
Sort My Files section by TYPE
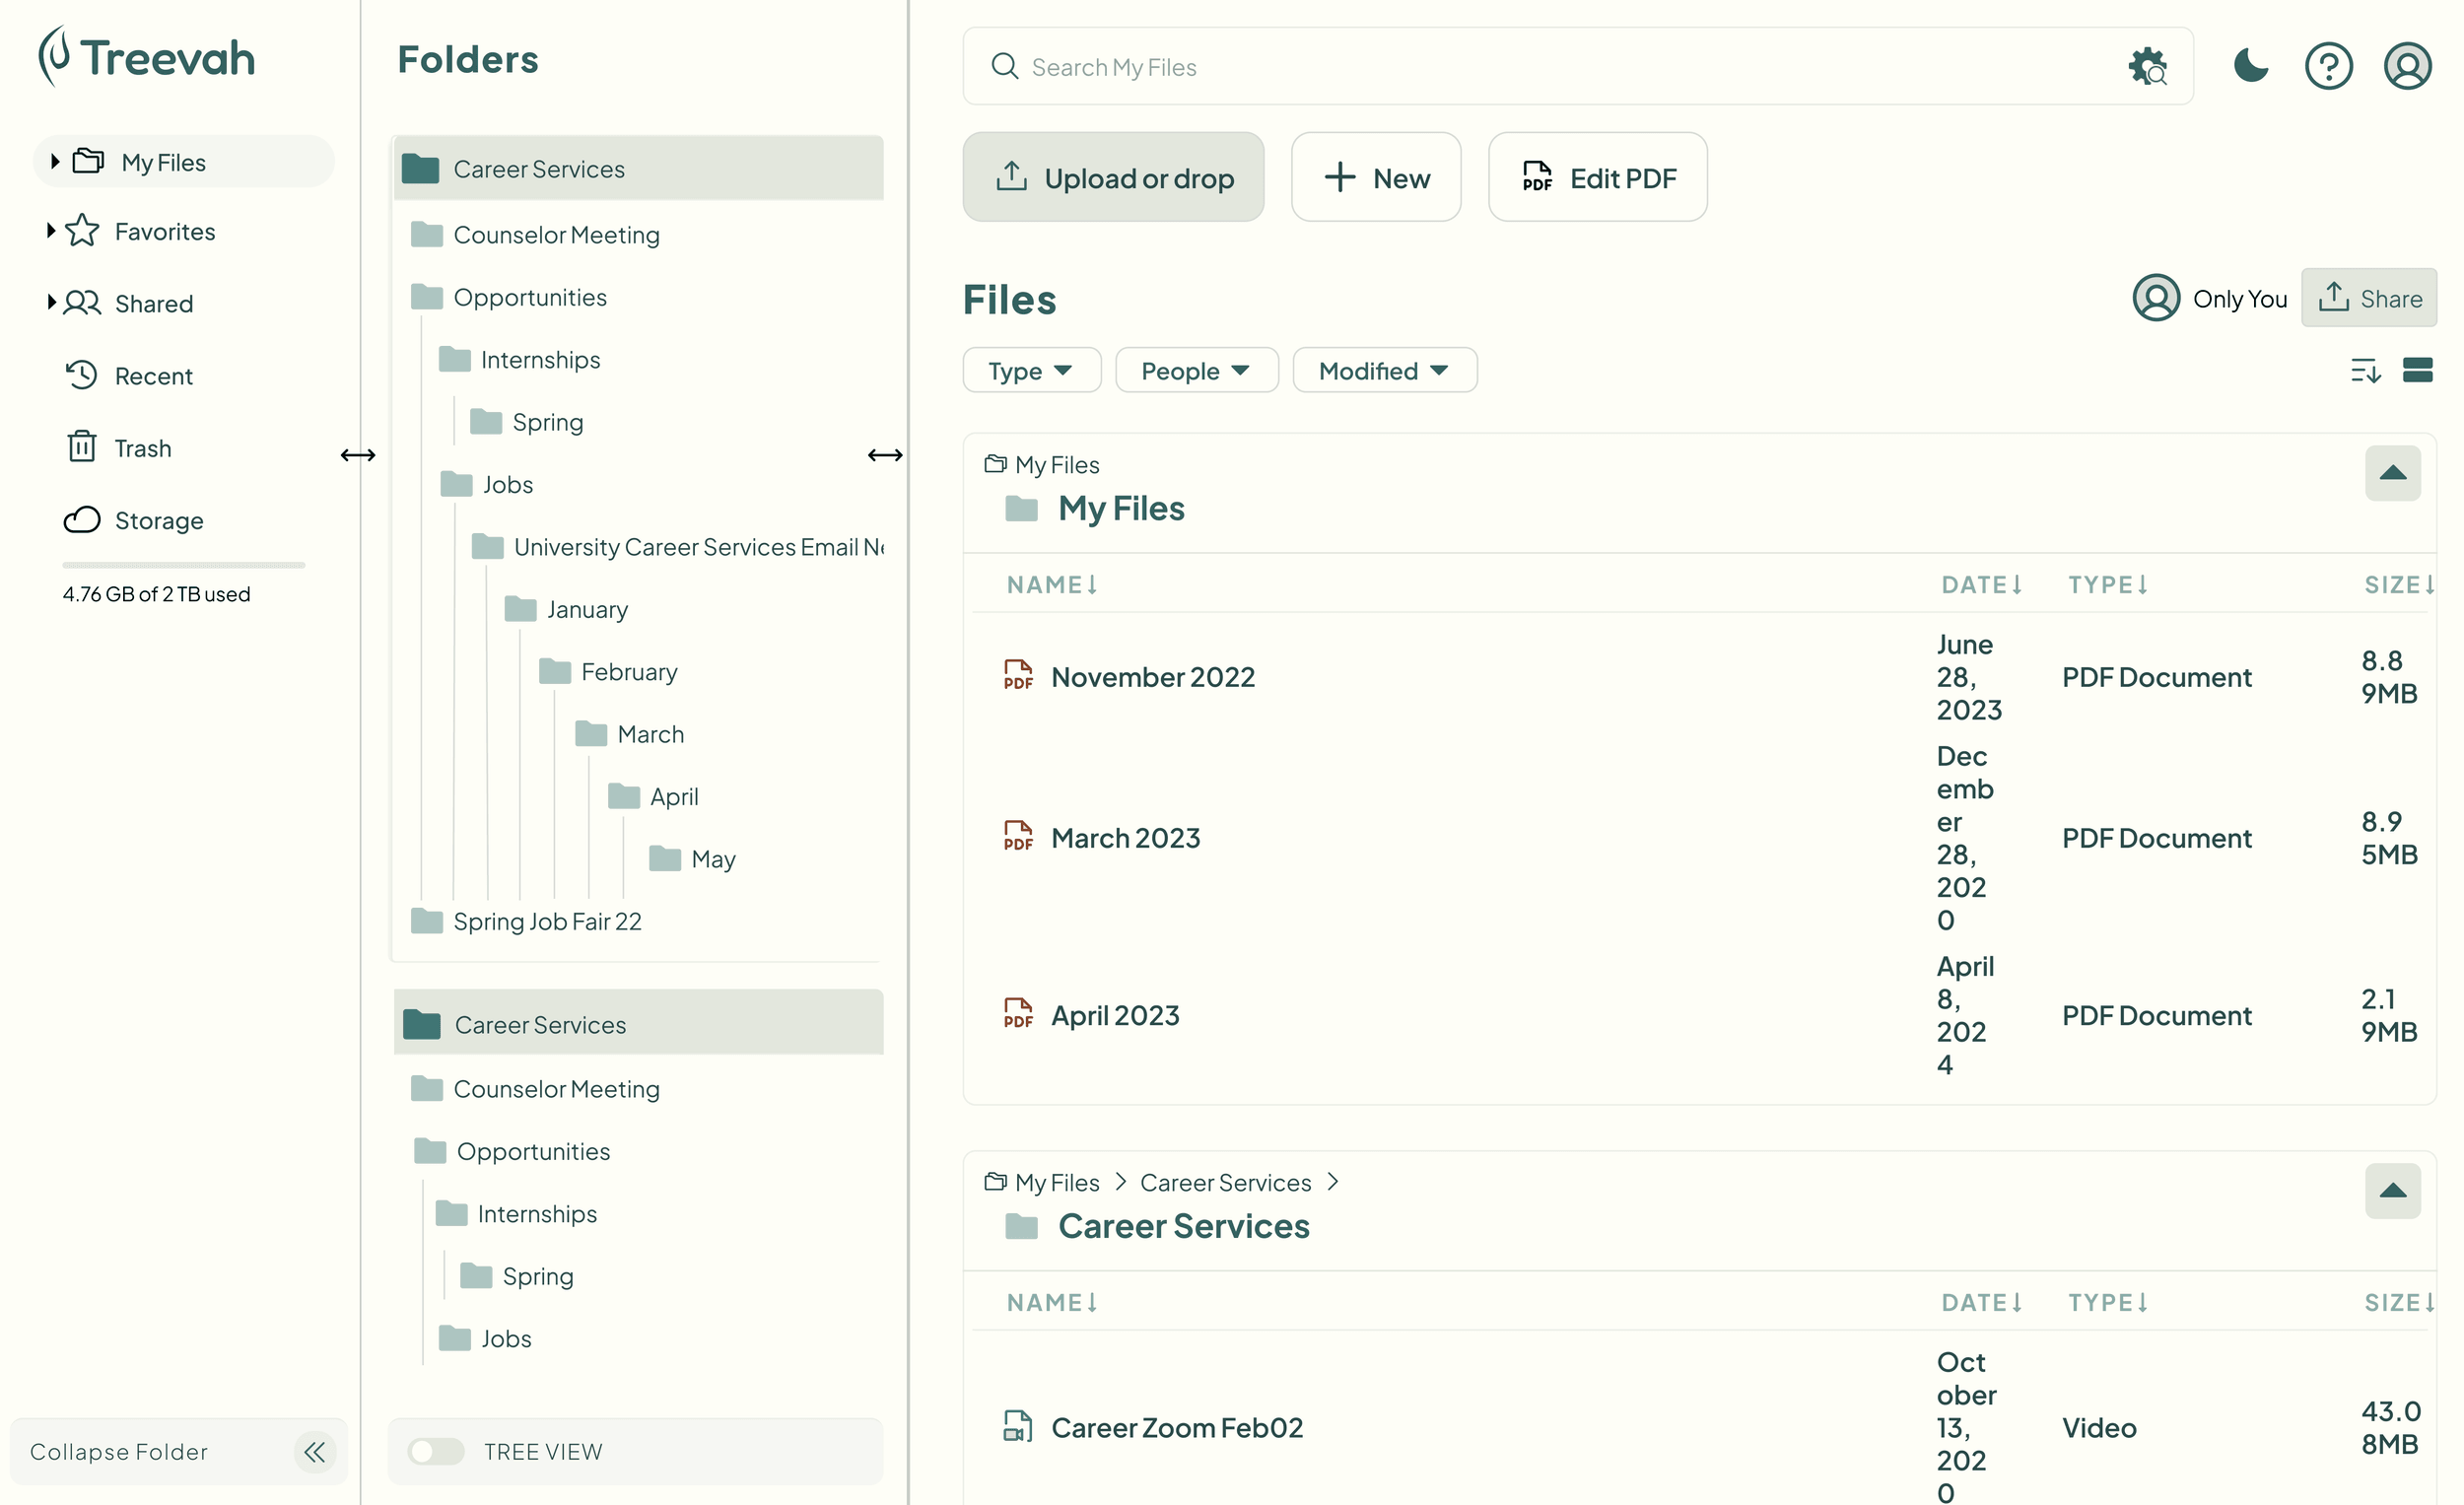click(x=2108, y=585)
